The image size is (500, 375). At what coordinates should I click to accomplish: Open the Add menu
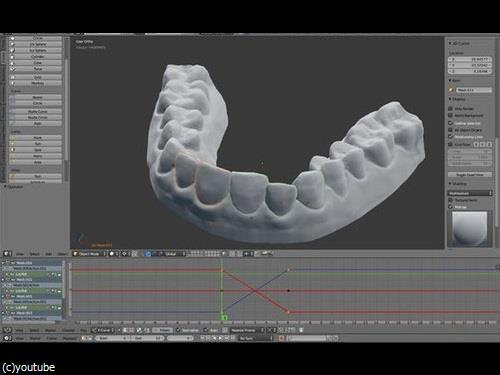pyautogui.click(x=49, y=254)
